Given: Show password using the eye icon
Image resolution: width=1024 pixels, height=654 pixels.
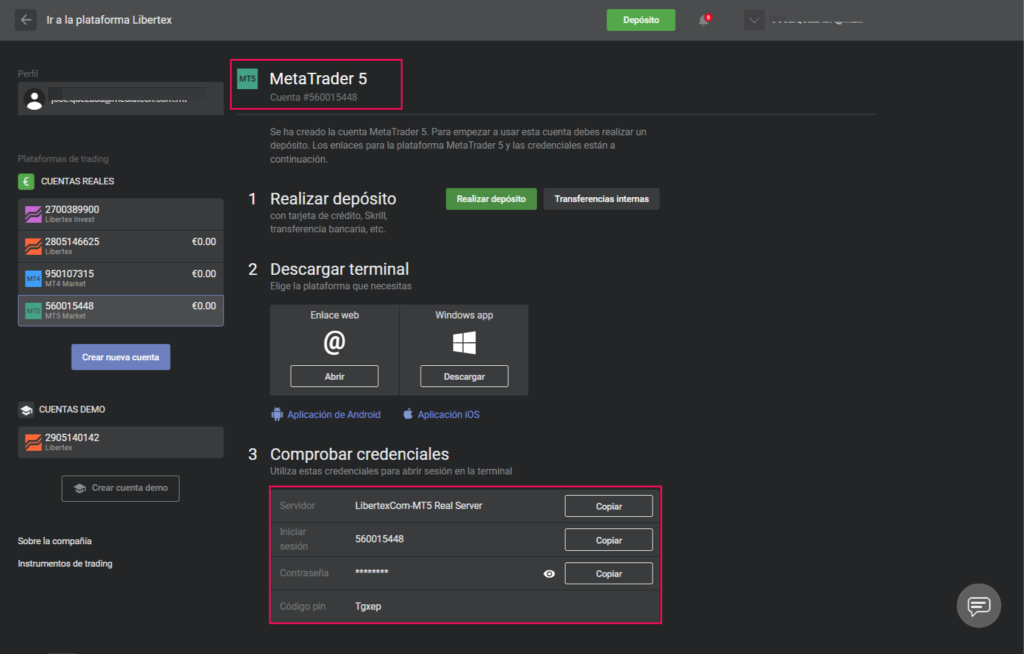Looking at the screenshot, I should 549,574.
